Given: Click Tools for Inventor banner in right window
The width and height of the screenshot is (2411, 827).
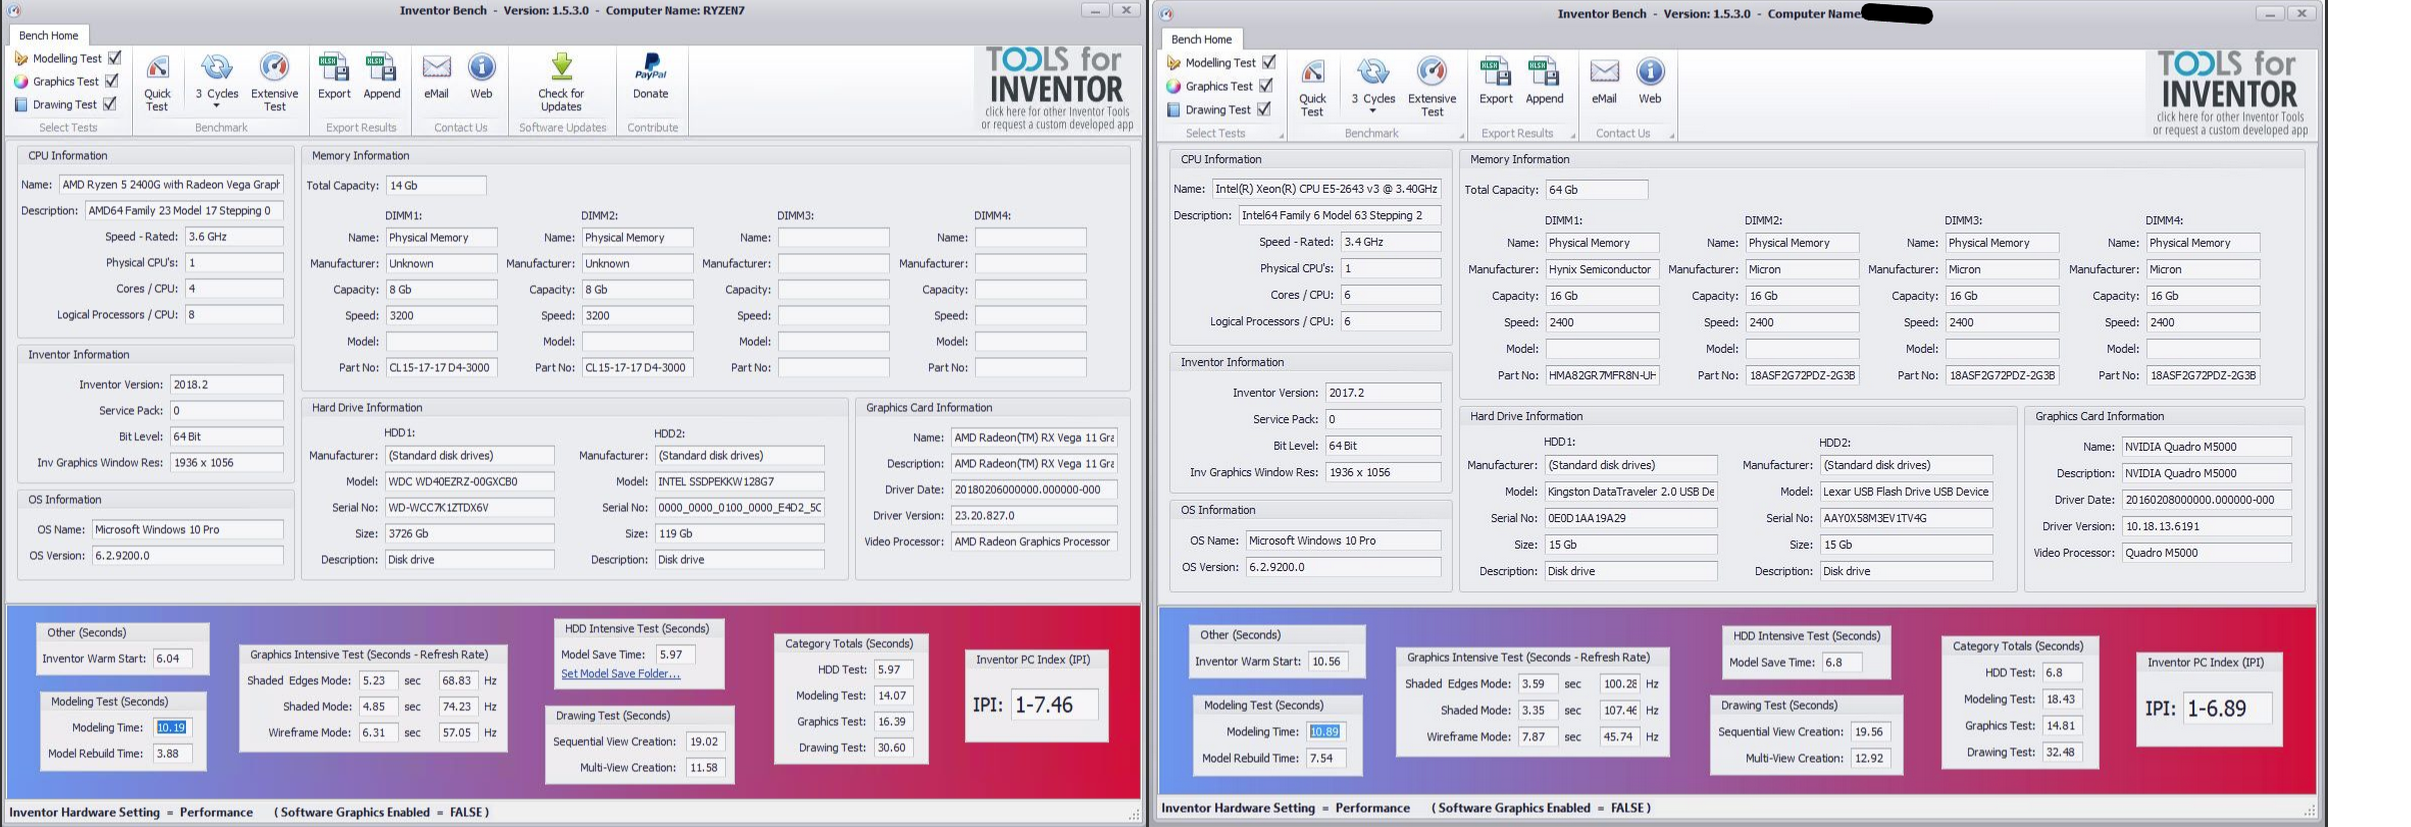Looking at the screenshot, I should pos(2230,93).
